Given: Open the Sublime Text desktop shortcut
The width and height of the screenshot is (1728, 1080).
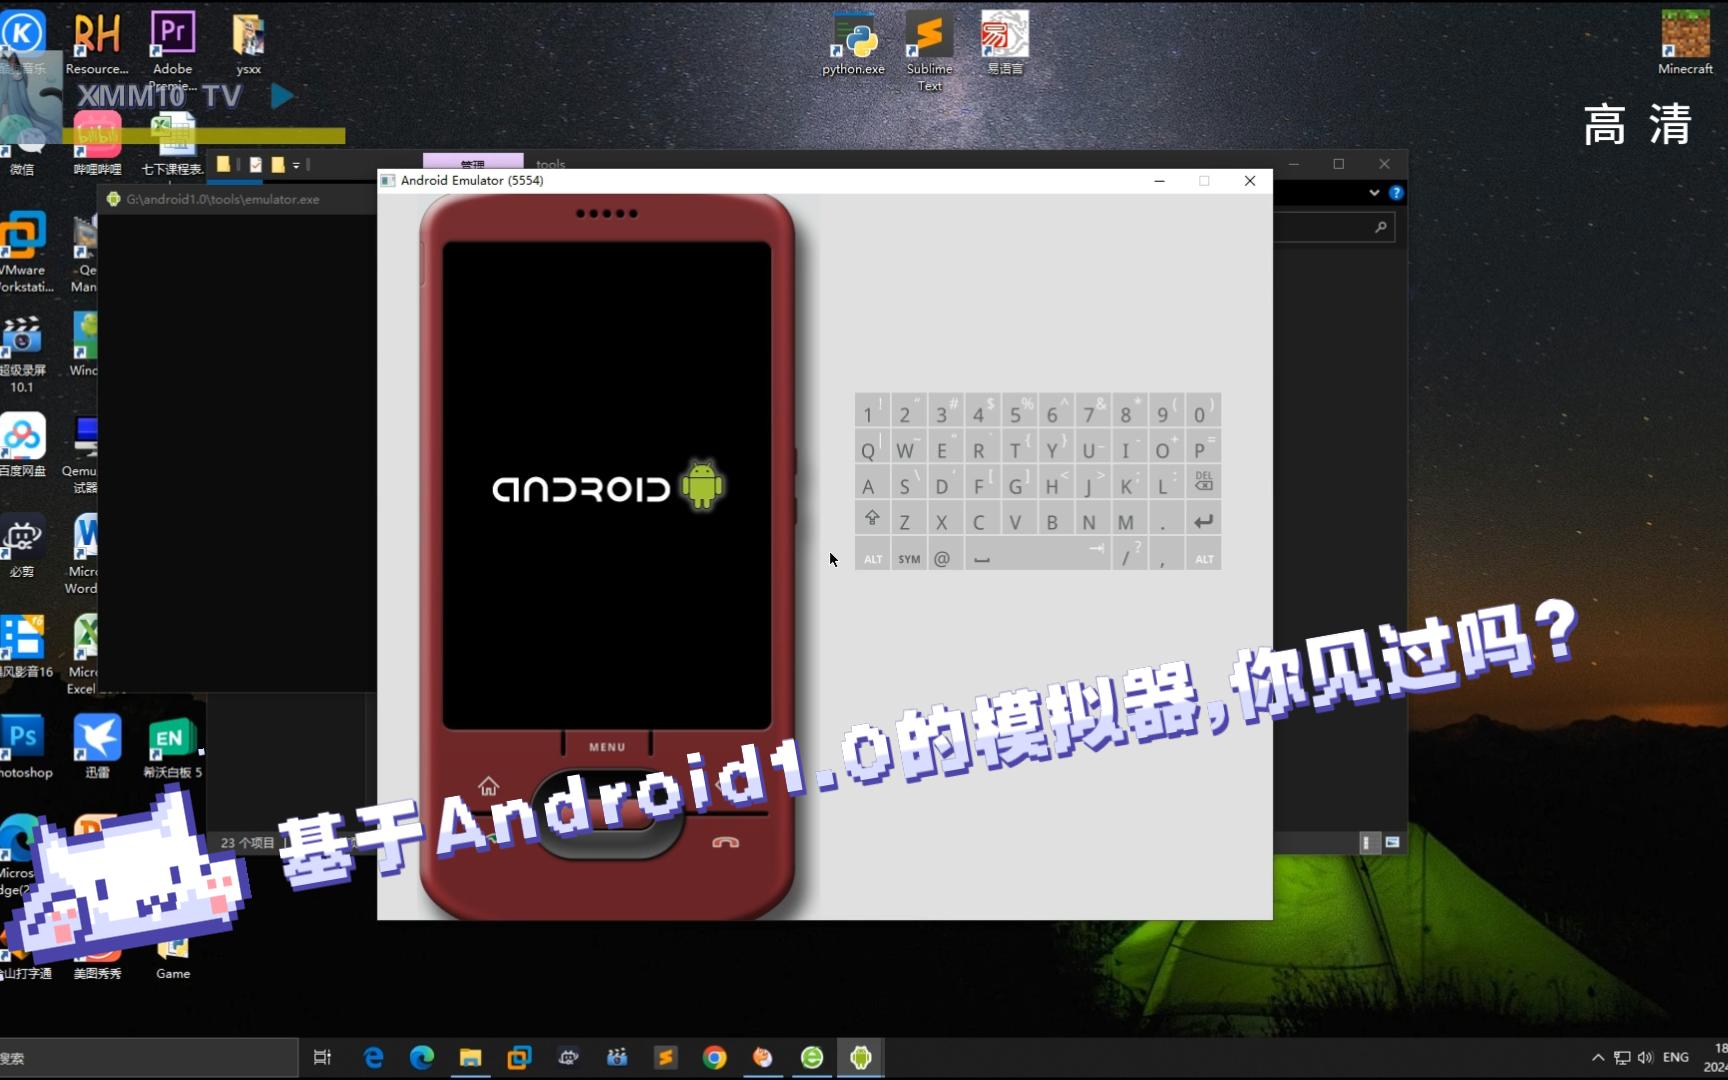Looking at the screenshot, I should pos(929,50).
